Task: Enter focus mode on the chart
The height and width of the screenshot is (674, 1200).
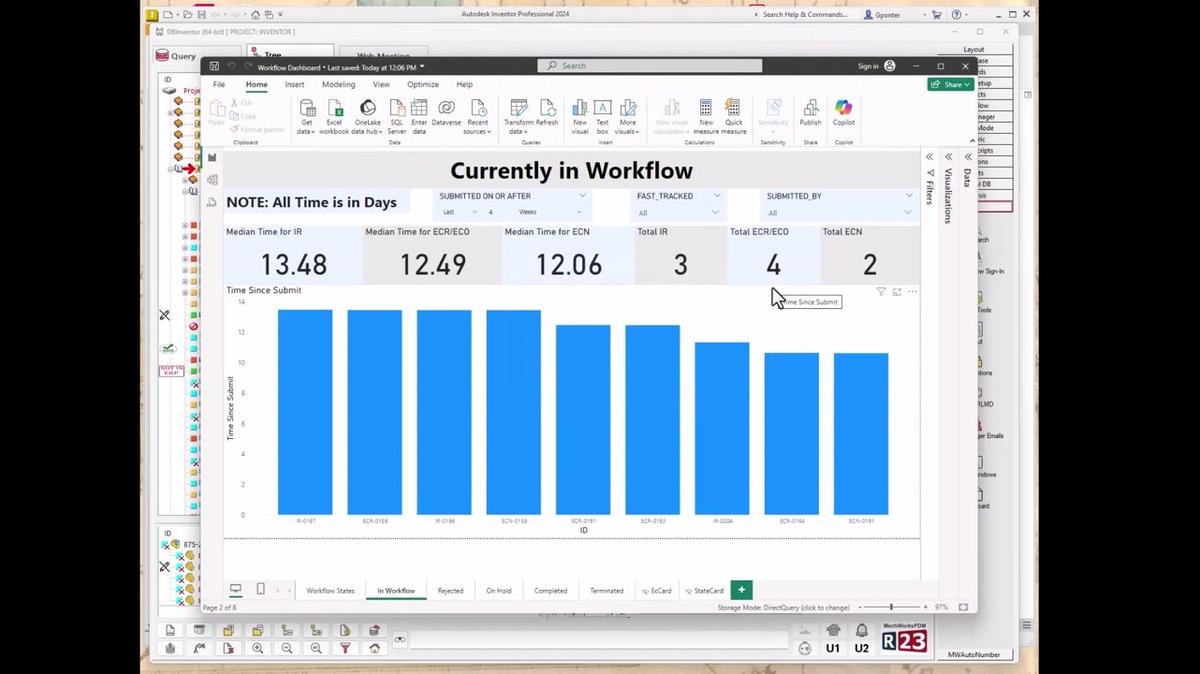Action: [x=897, y=292]
